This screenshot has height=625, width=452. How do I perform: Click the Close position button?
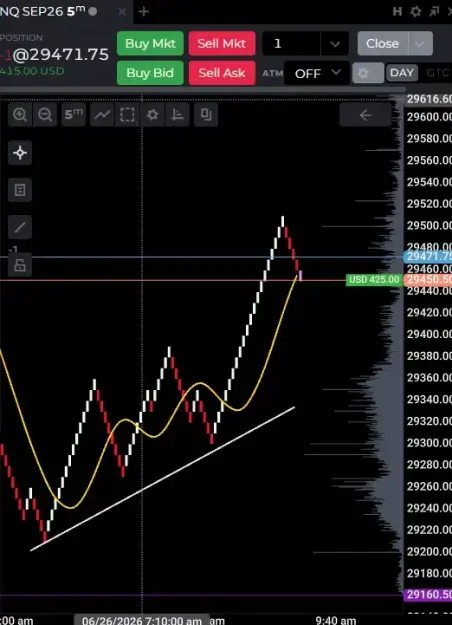click(382, 43)
